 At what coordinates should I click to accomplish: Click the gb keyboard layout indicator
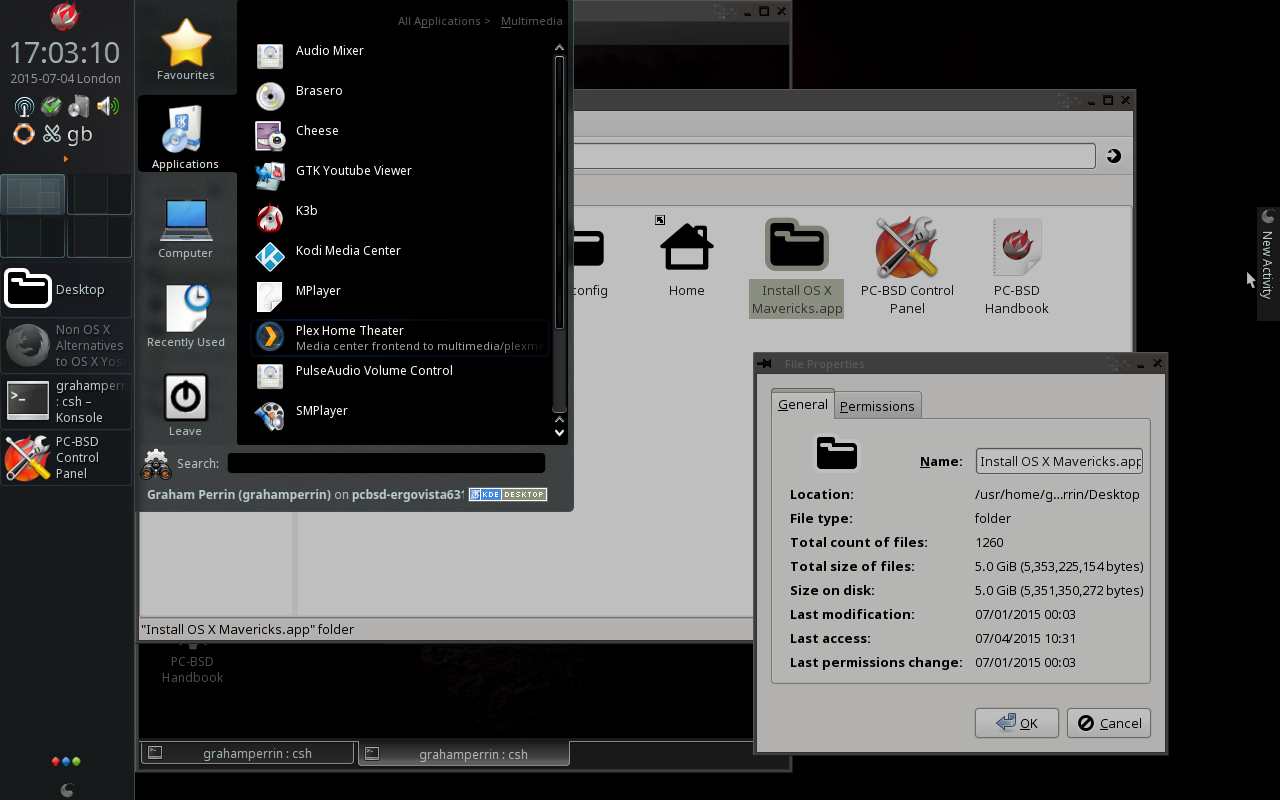[79, 134]
